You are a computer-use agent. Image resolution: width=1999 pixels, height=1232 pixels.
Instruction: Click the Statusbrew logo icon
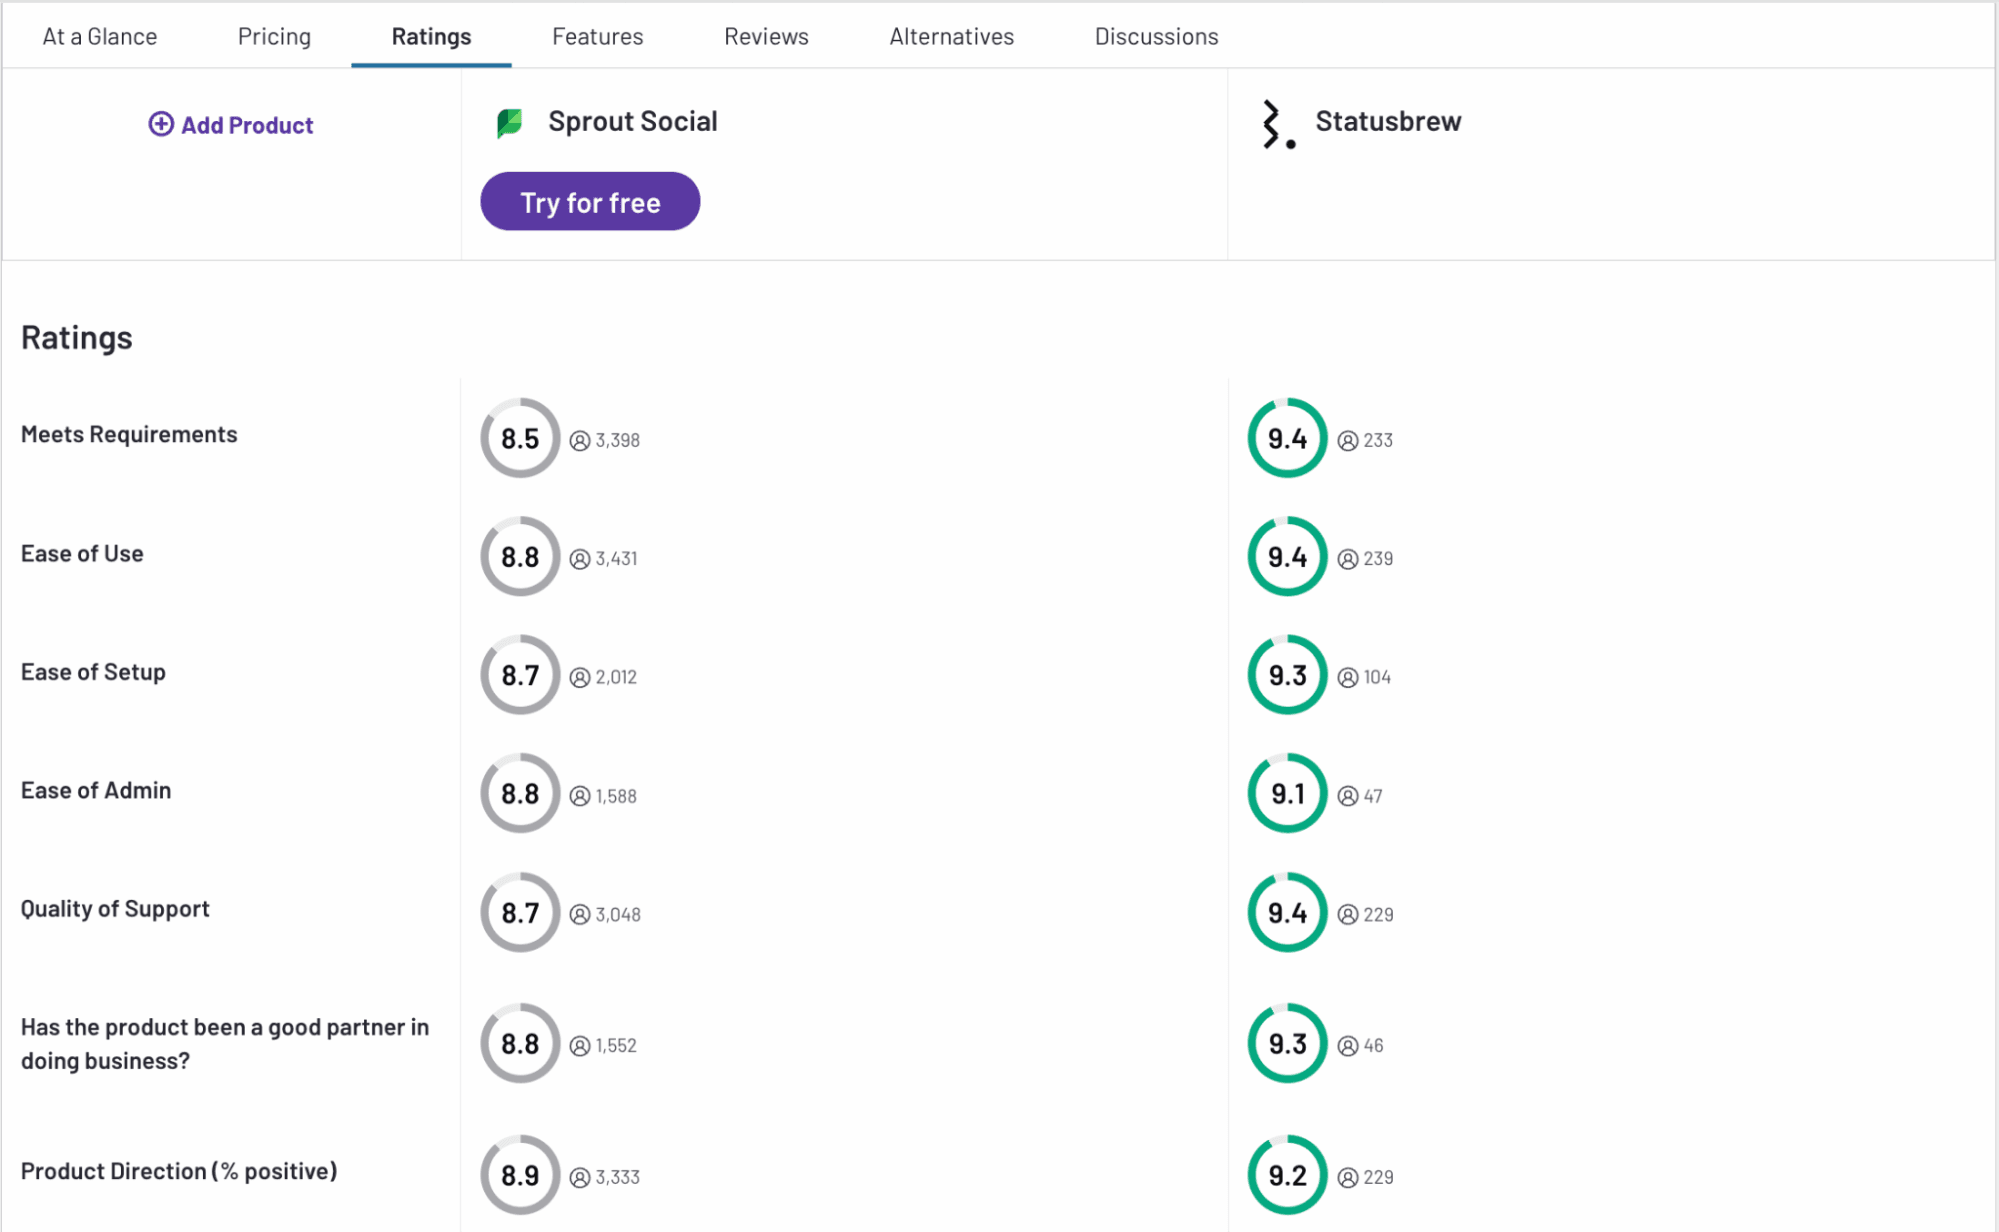[1277, 125]
